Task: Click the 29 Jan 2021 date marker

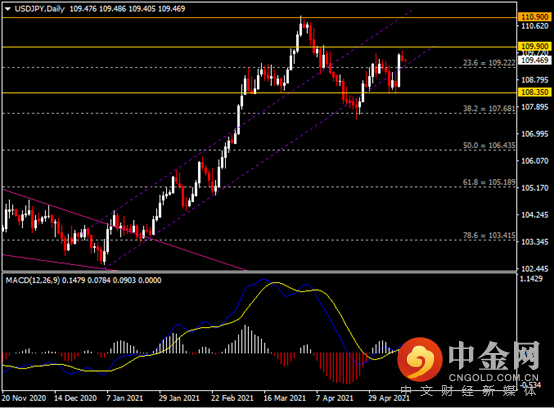Action: pos(179,398)
